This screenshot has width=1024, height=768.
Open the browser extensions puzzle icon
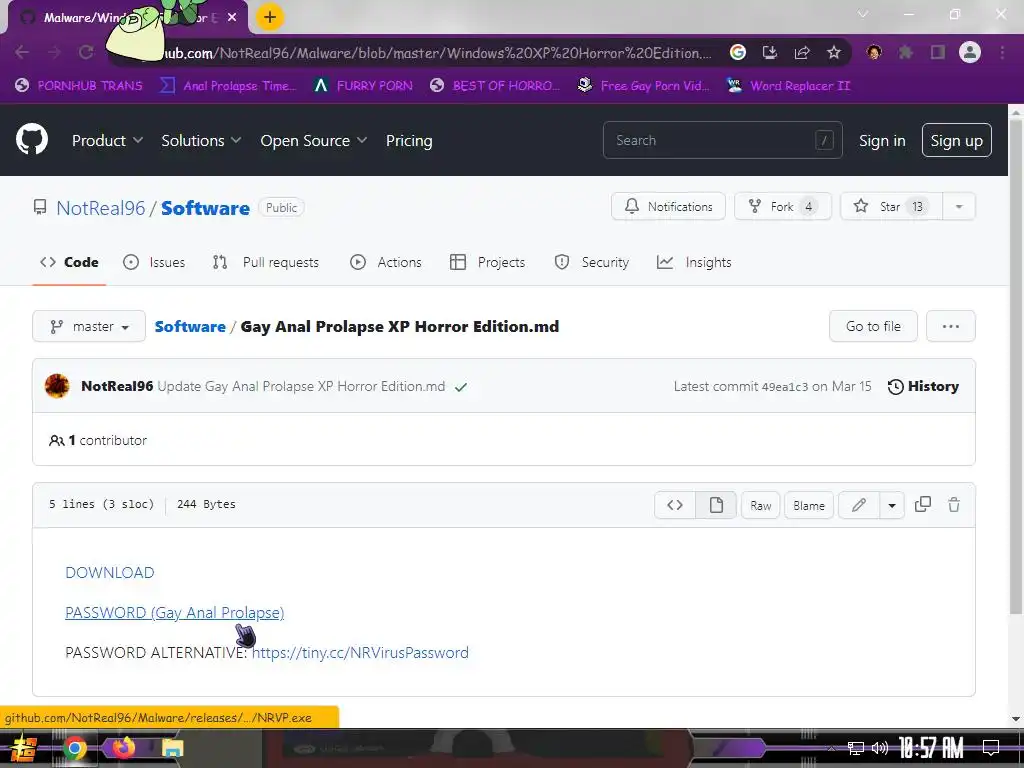(905, 52)
